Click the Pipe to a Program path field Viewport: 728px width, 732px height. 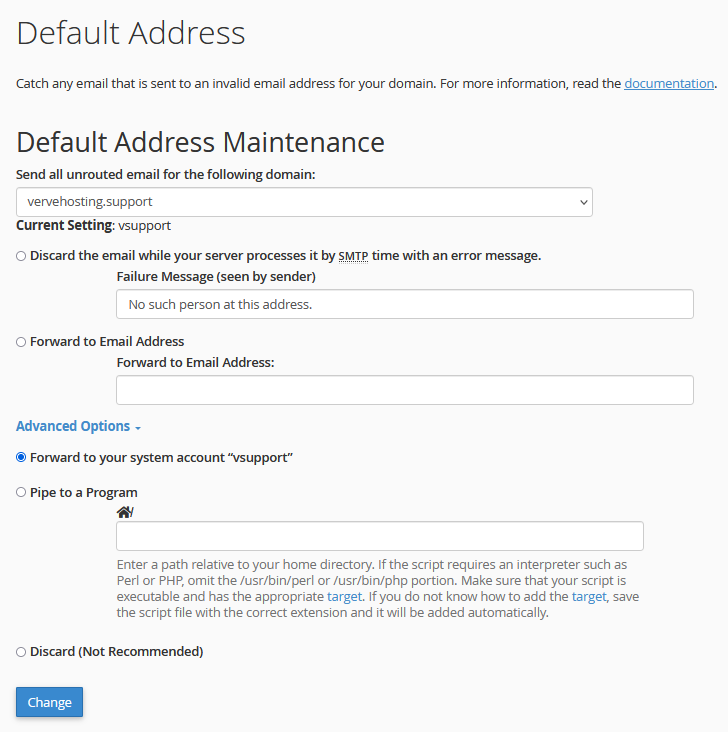point(380,536)
